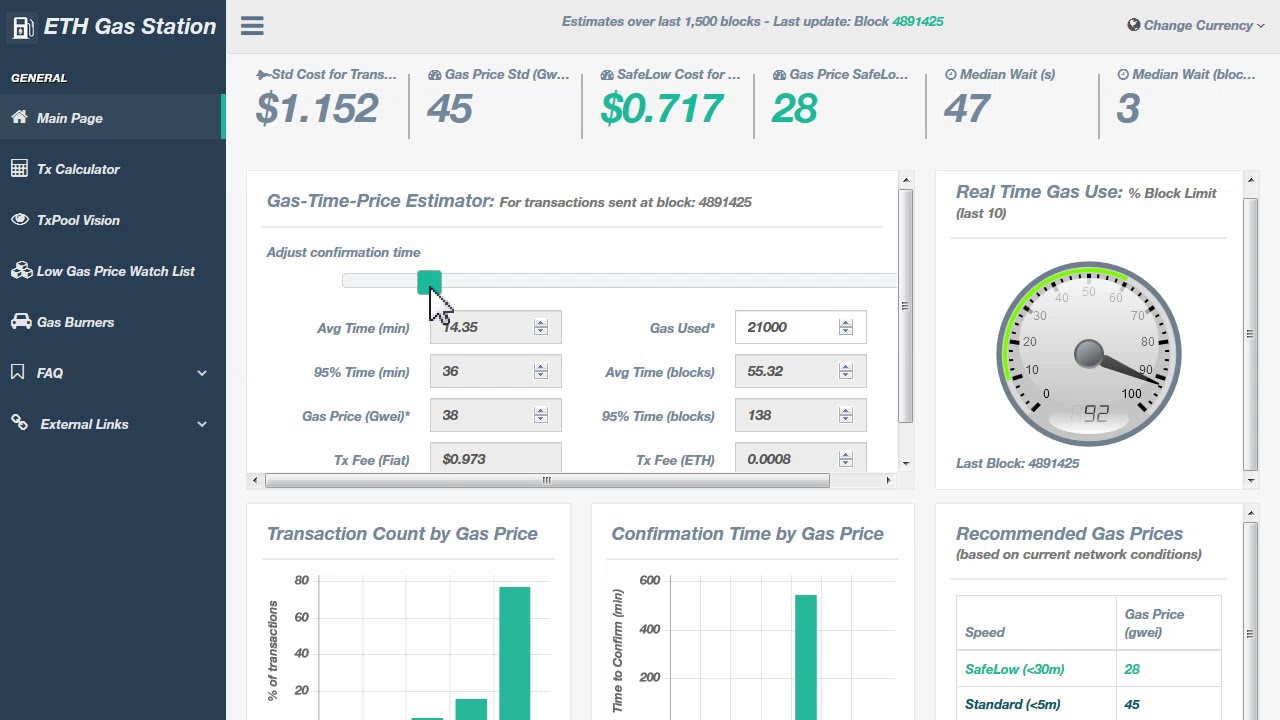This screenshot has width=1280, height=720.
Task: Click the gas pump logo icon
Action: point(22,27)
